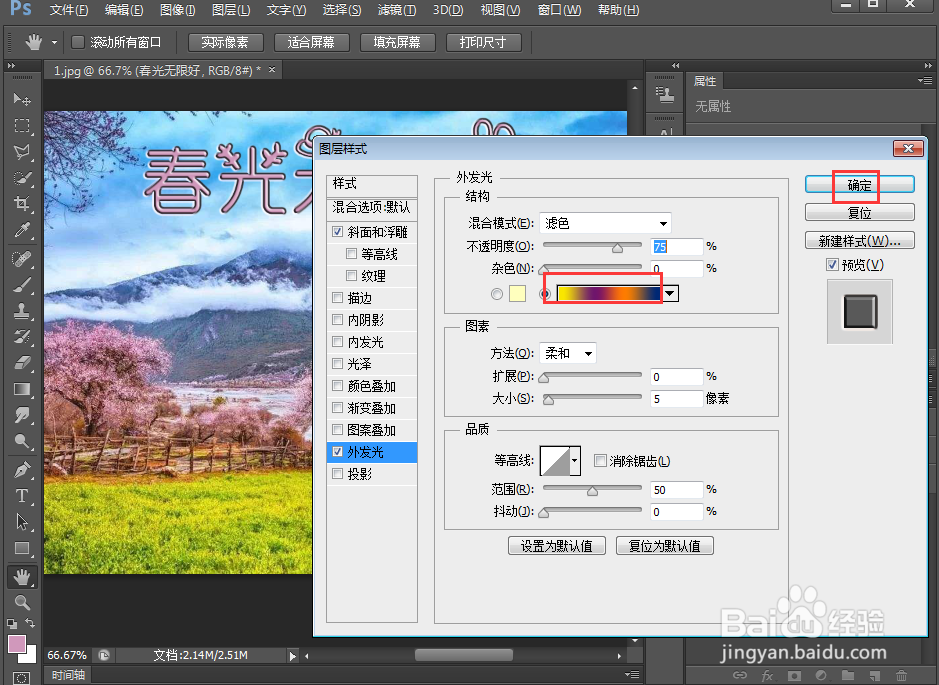Viewport: 939px width, 685px height.
Task: Select the Pen tool
Action: click(x=22, y=470)
